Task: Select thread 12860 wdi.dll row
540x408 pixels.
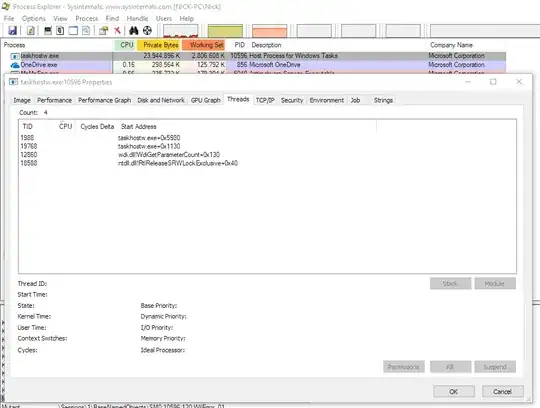Action: (x=267, y=155)
